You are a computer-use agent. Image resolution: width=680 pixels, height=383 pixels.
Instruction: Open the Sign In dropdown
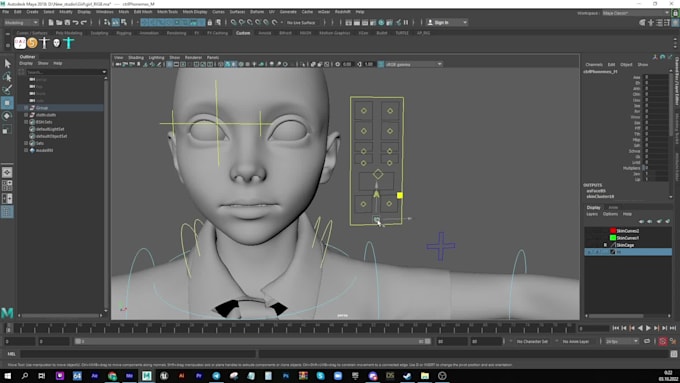tap(447, 22)
